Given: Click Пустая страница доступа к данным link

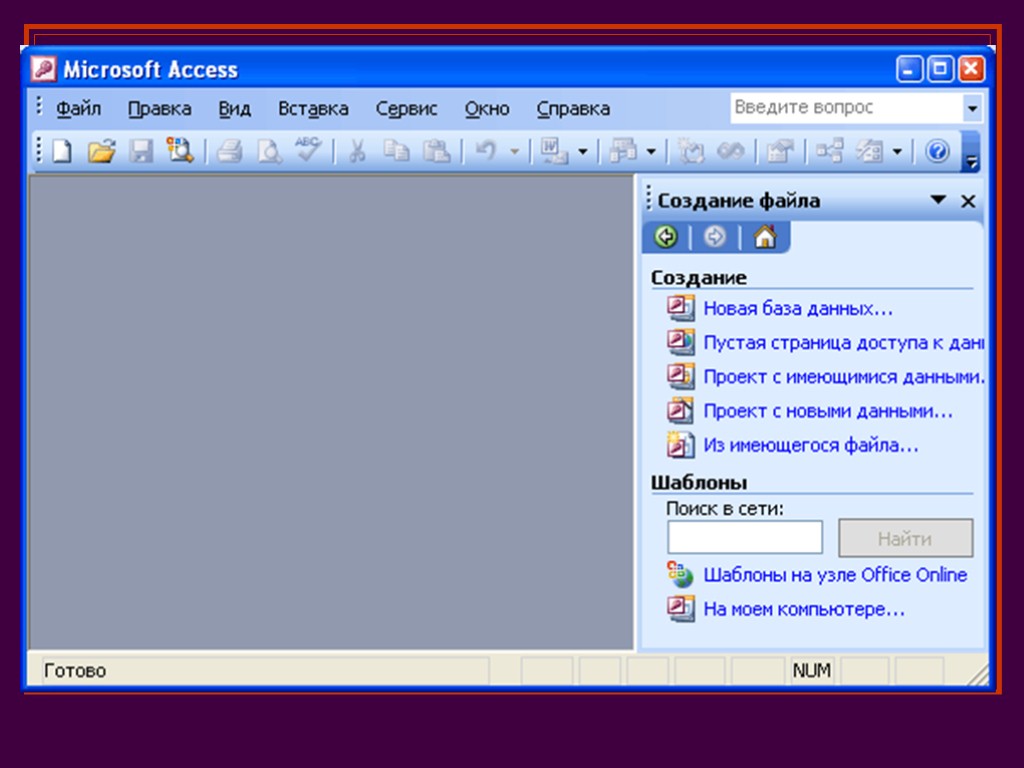Looking at the screenshot, I should tap(843, 342).
